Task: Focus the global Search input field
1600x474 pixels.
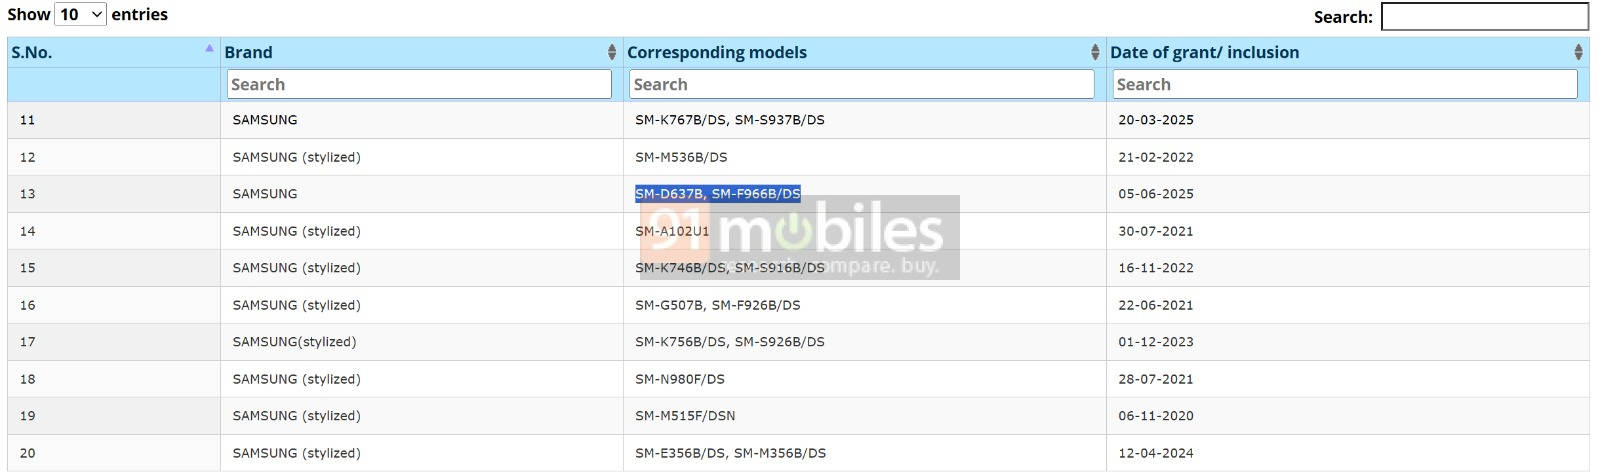Action: click(x=1484, y=16)
